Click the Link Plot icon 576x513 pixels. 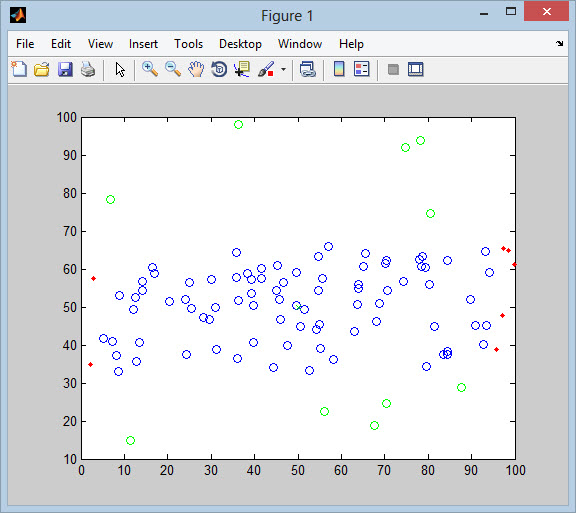307,69
